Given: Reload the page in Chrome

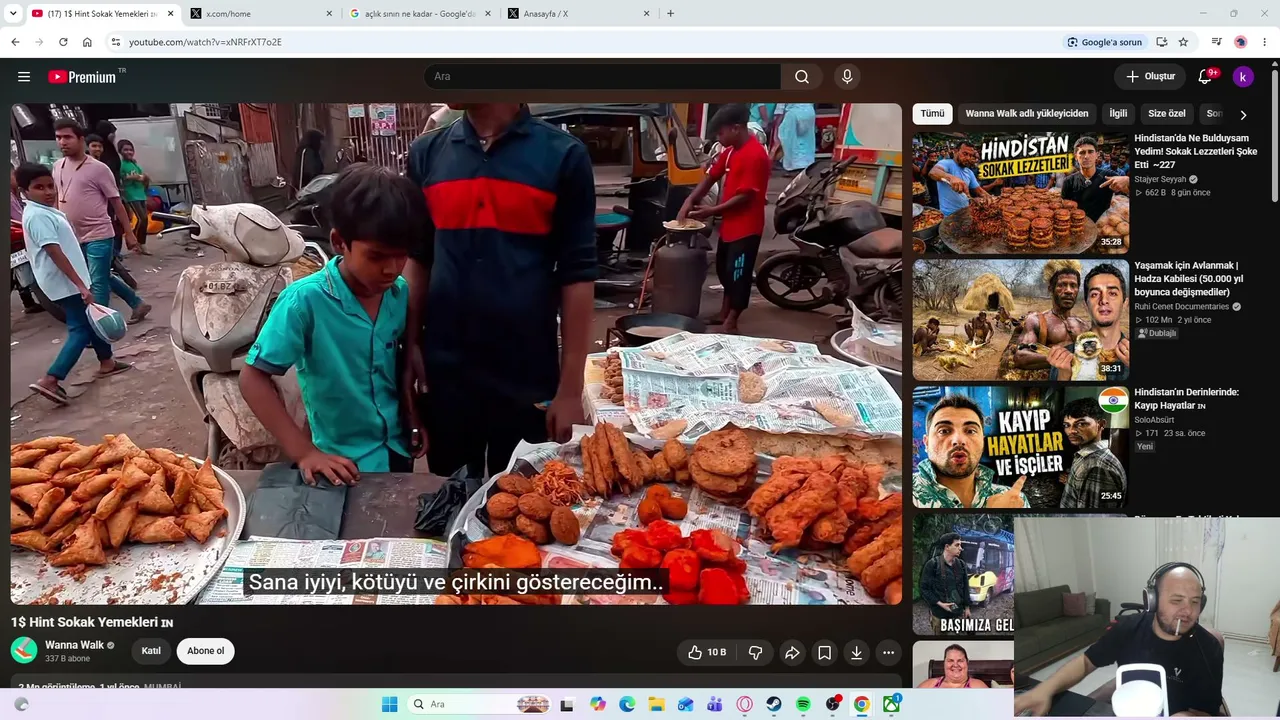Looking at the screenshot, I should [x=63, y=42].
